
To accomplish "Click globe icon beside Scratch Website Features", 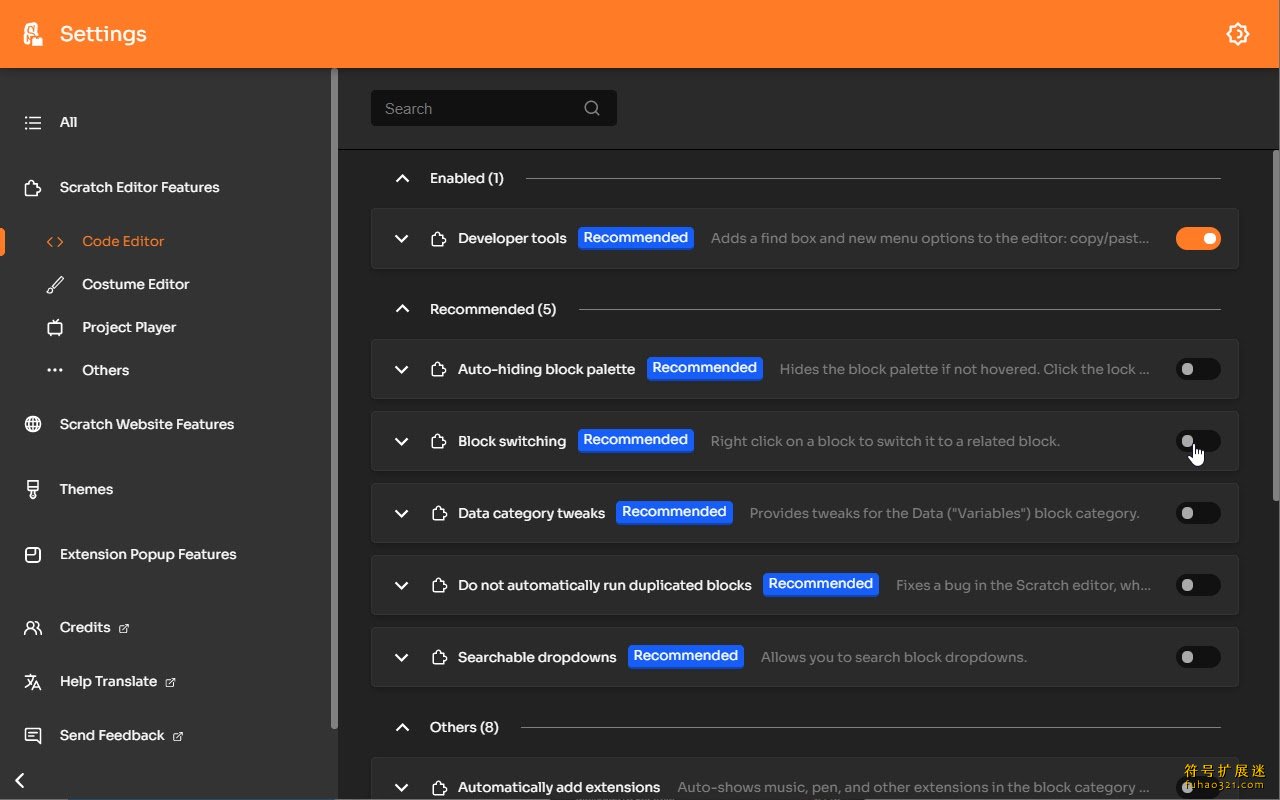I will (x=33, y=425).
